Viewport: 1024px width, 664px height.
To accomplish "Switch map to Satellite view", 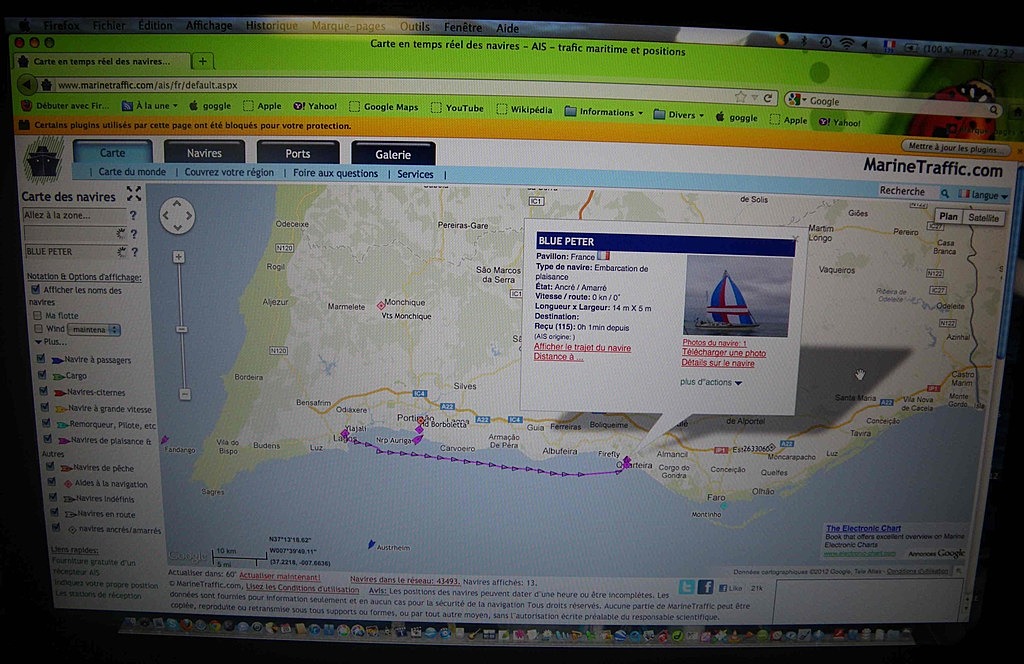I will point(984,217).
